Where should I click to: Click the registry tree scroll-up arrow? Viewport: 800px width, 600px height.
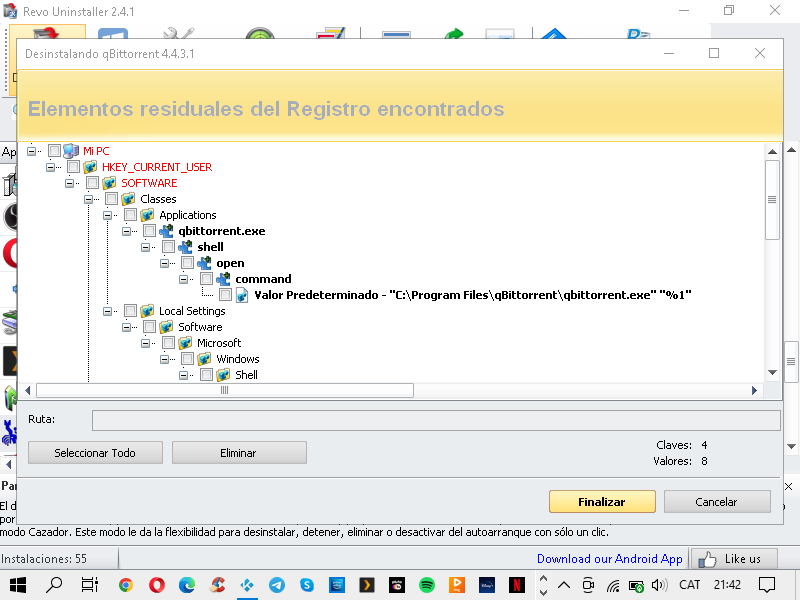pyautogui.click(x=772, y=152)
